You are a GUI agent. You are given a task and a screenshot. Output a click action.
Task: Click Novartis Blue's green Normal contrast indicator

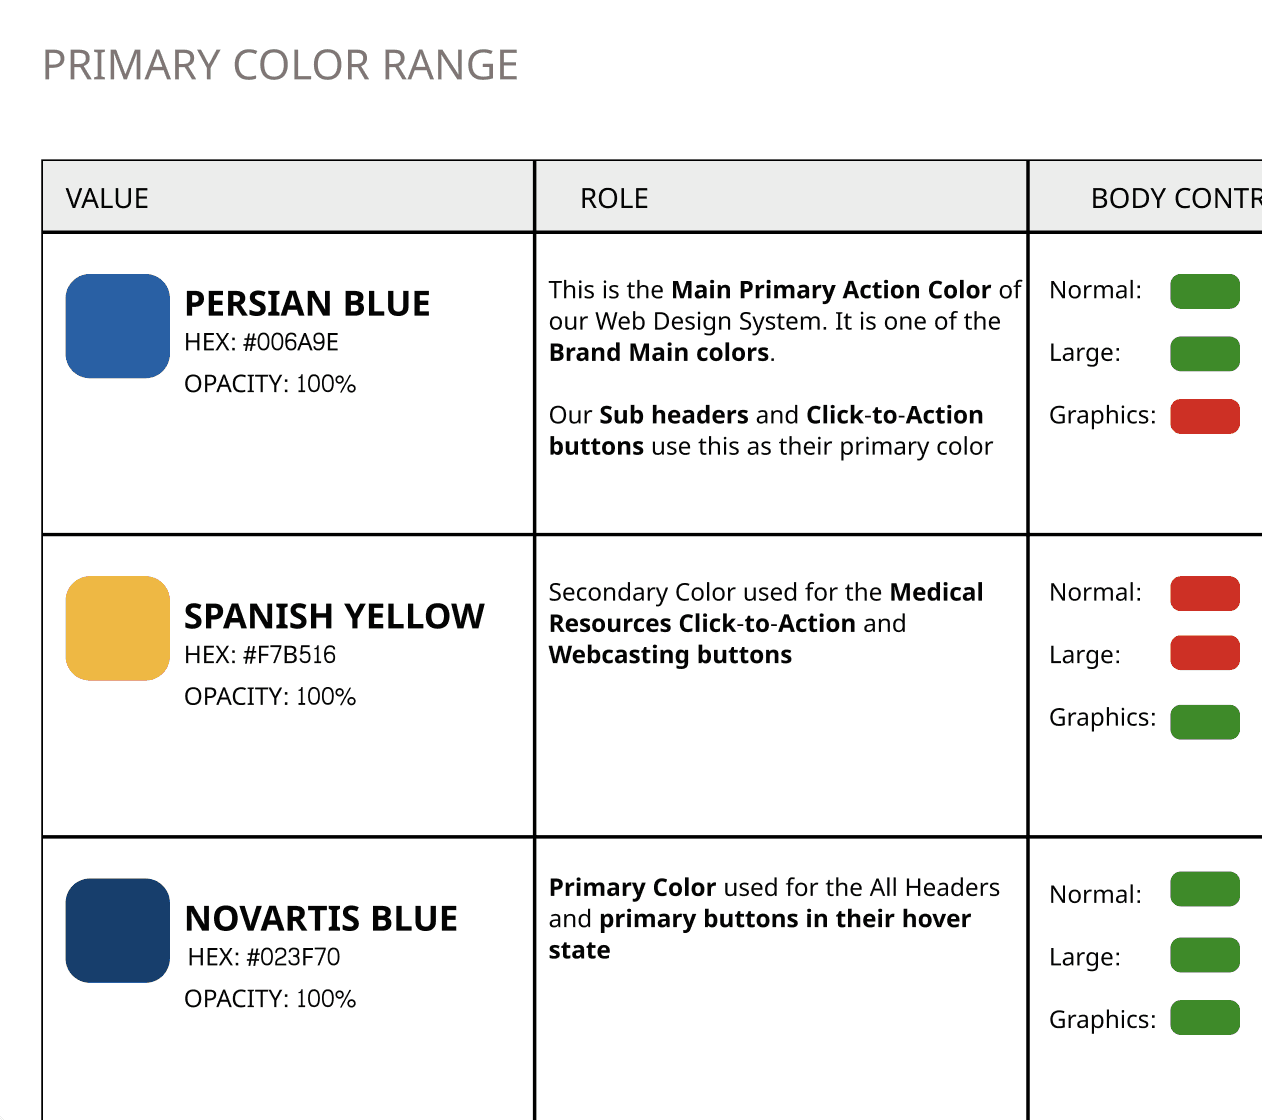point(1205,889)
